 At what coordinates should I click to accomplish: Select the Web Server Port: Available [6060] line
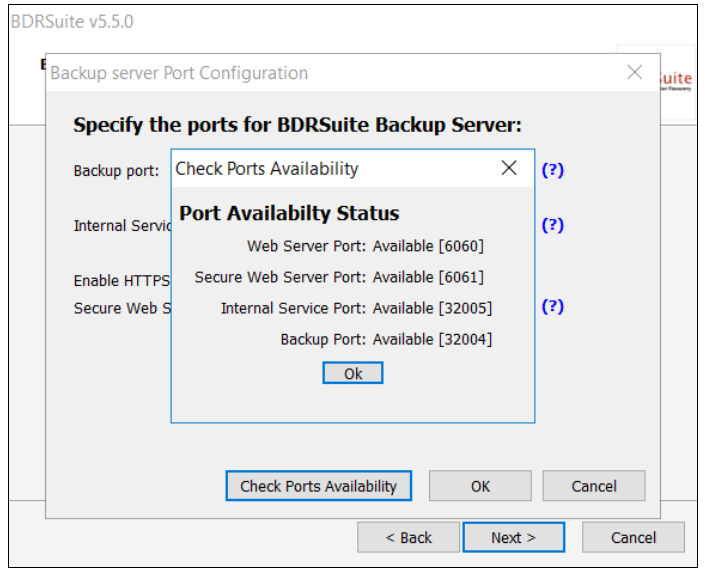click(x=365, y=246)
